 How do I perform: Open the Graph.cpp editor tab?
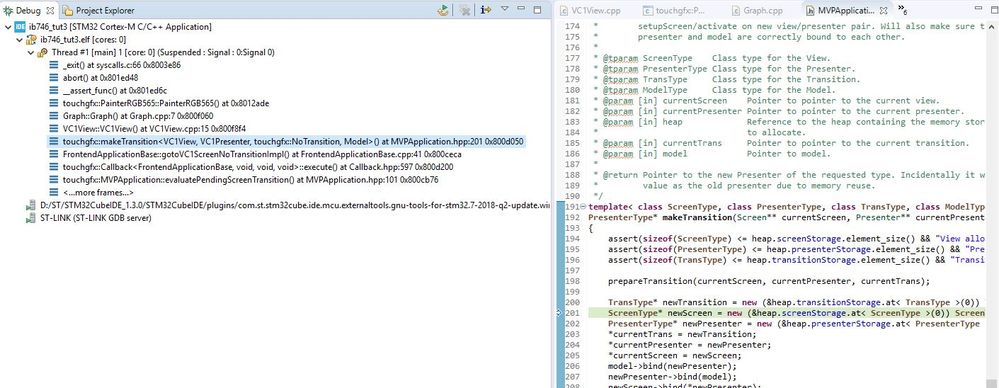pyautogui.click(x=757, y=10)
